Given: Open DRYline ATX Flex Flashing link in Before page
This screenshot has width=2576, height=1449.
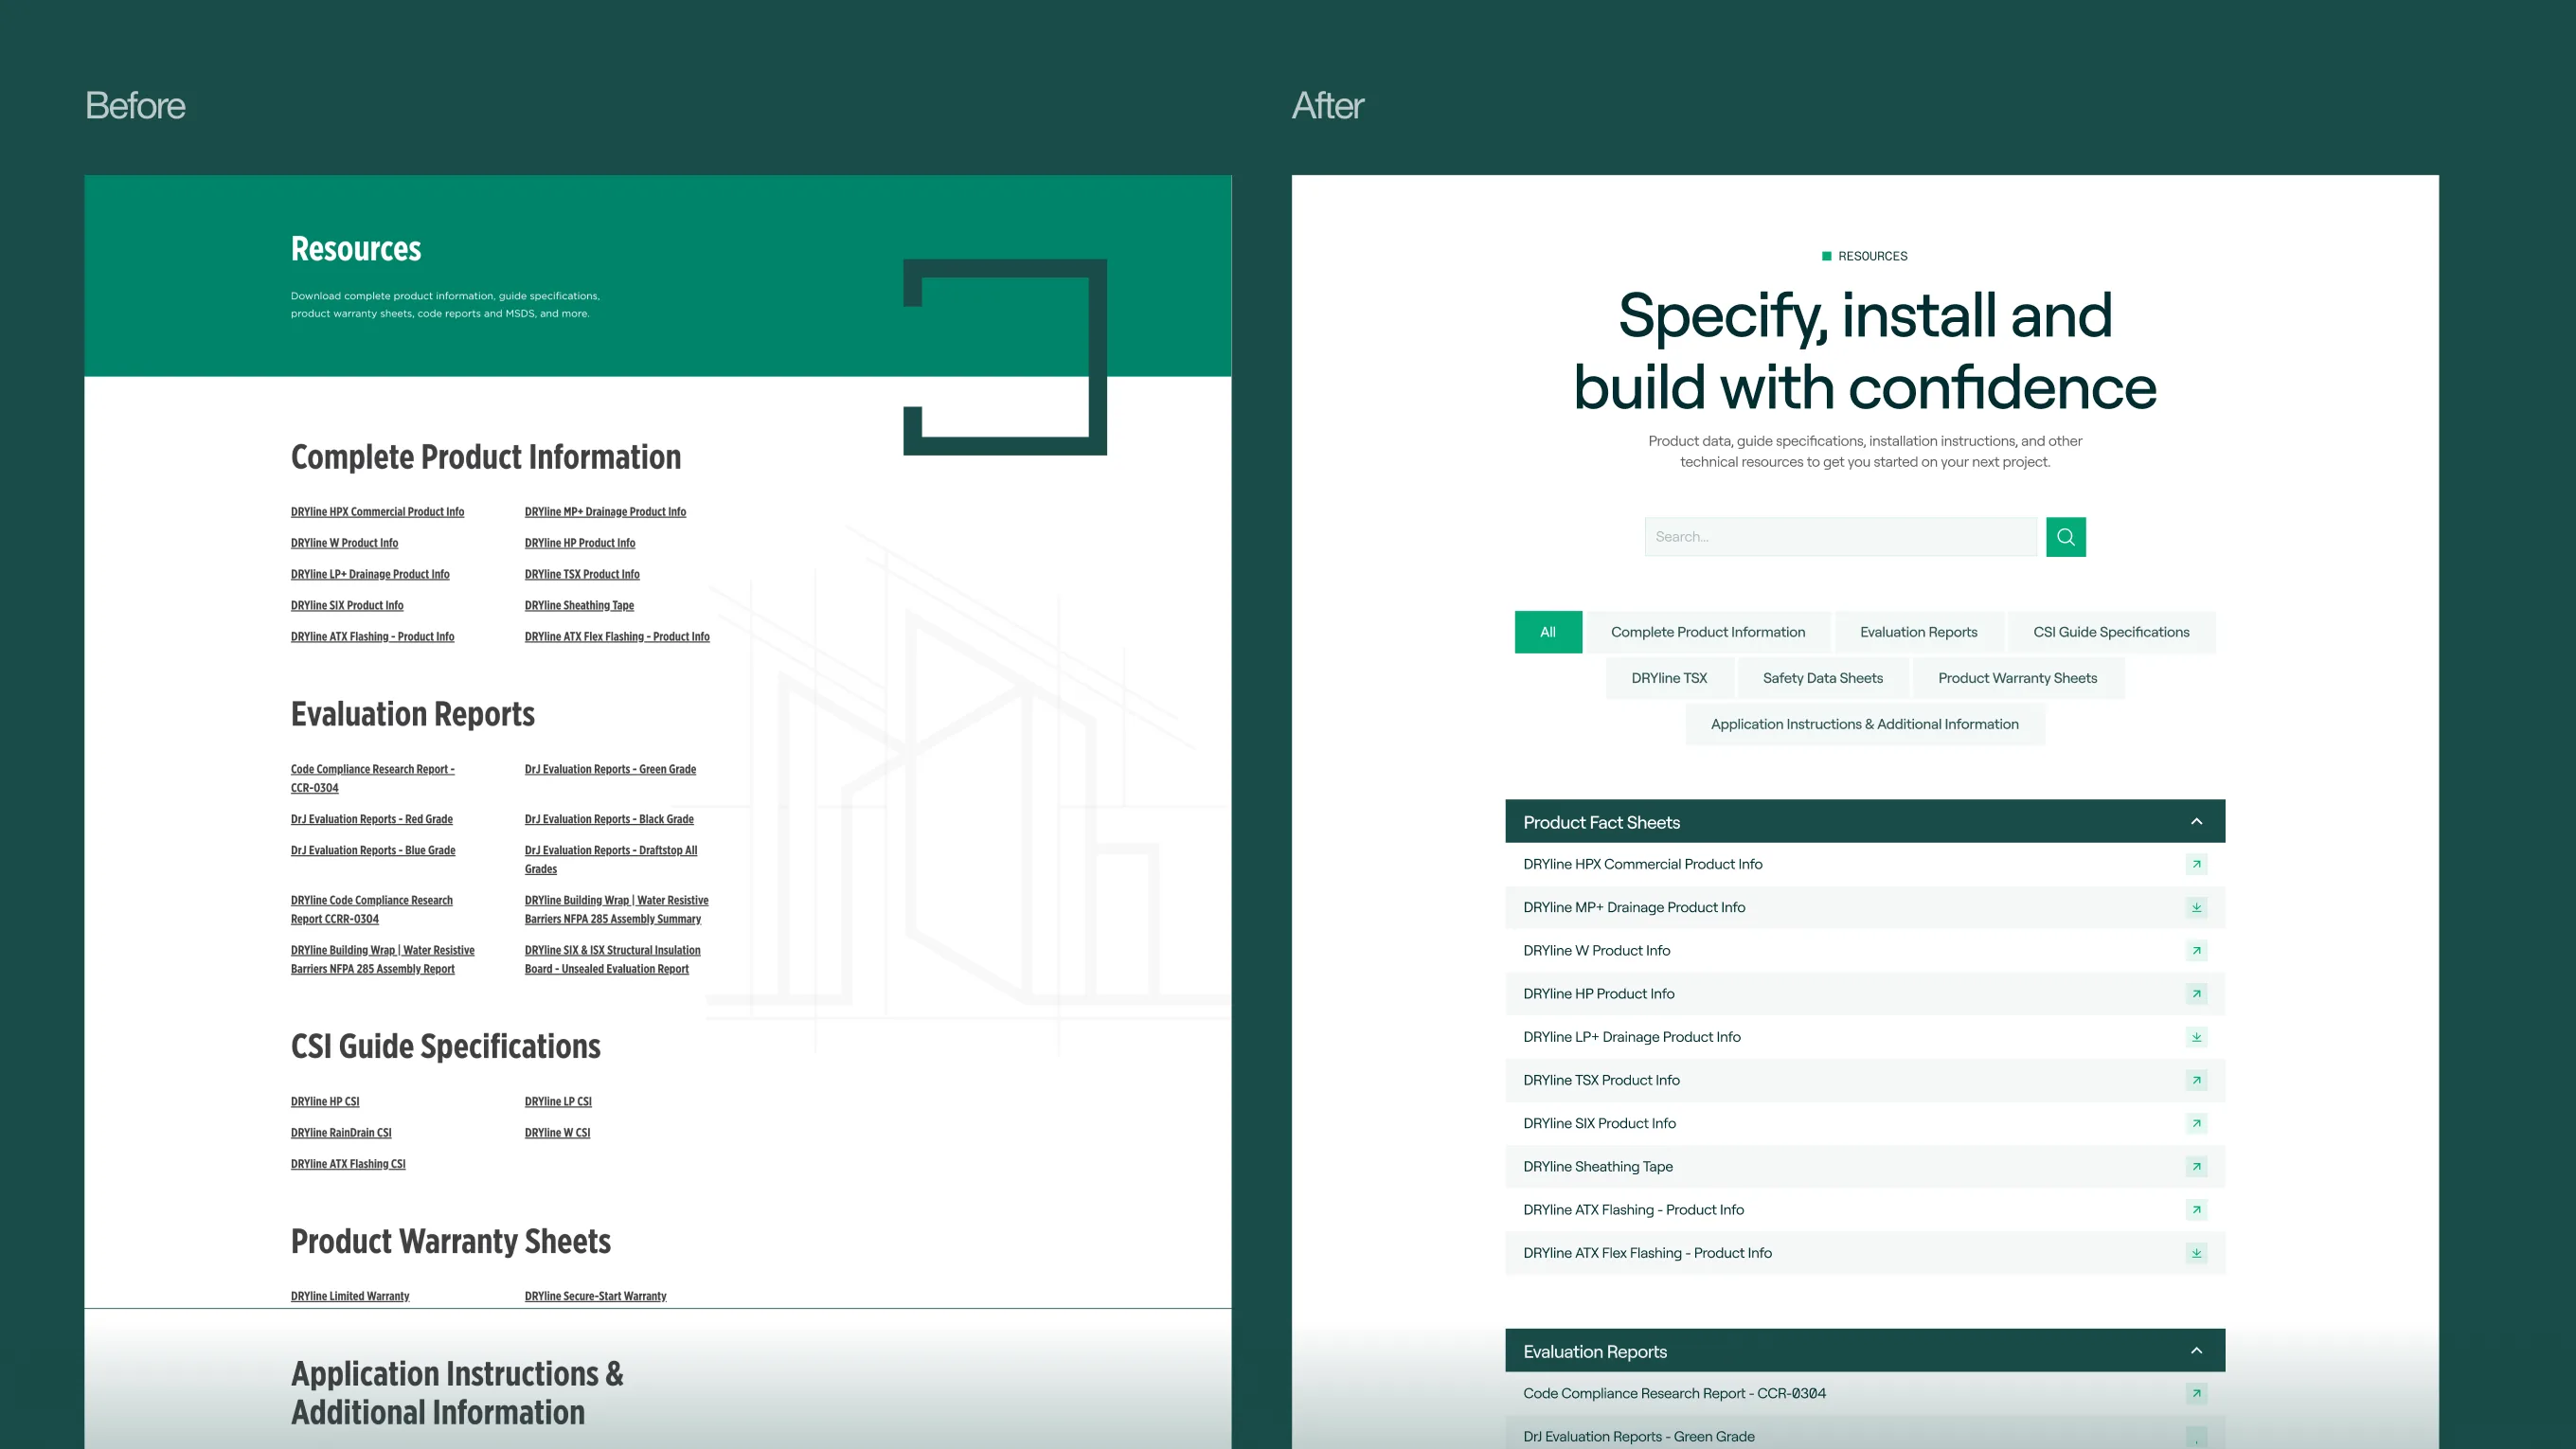Looking at the screenshot, I should (617, 636).
